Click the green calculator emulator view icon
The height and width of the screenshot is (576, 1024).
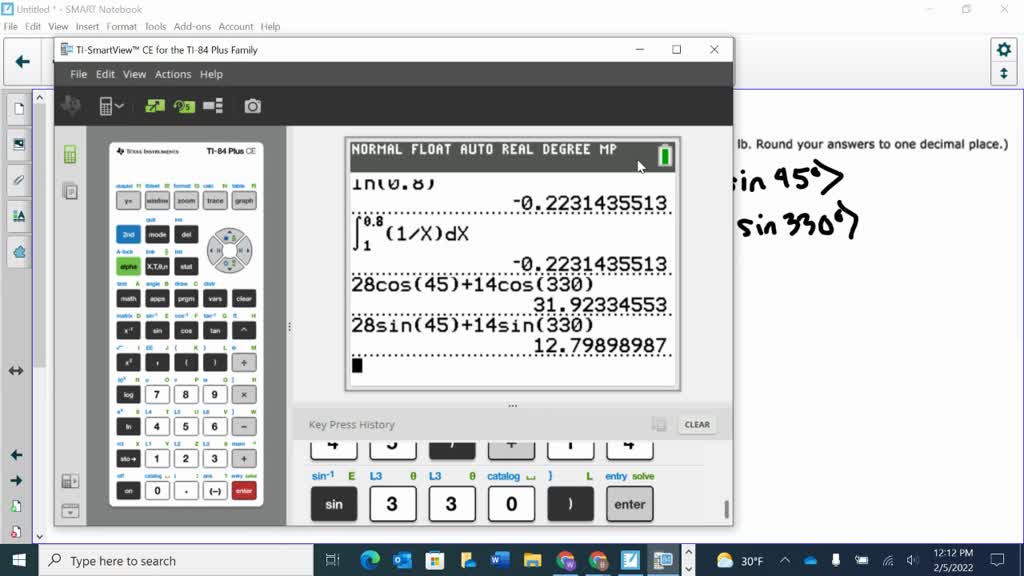70,155
